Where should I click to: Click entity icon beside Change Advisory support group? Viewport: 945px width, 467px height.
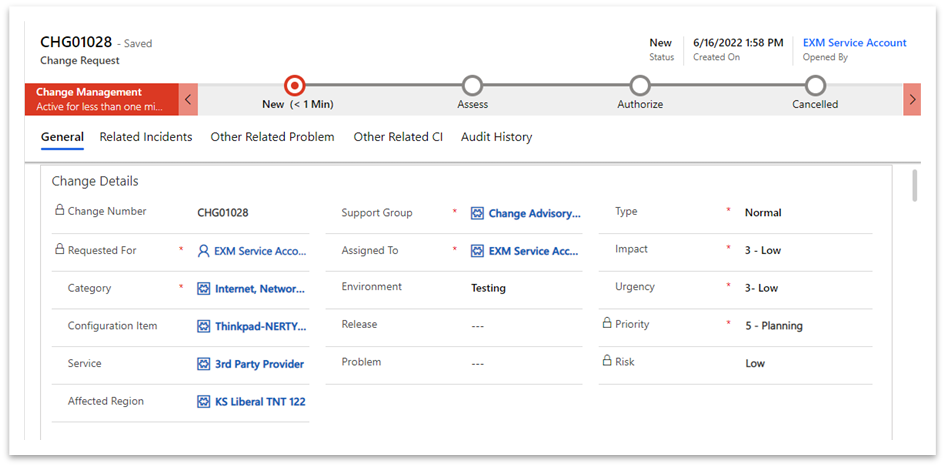477,213
